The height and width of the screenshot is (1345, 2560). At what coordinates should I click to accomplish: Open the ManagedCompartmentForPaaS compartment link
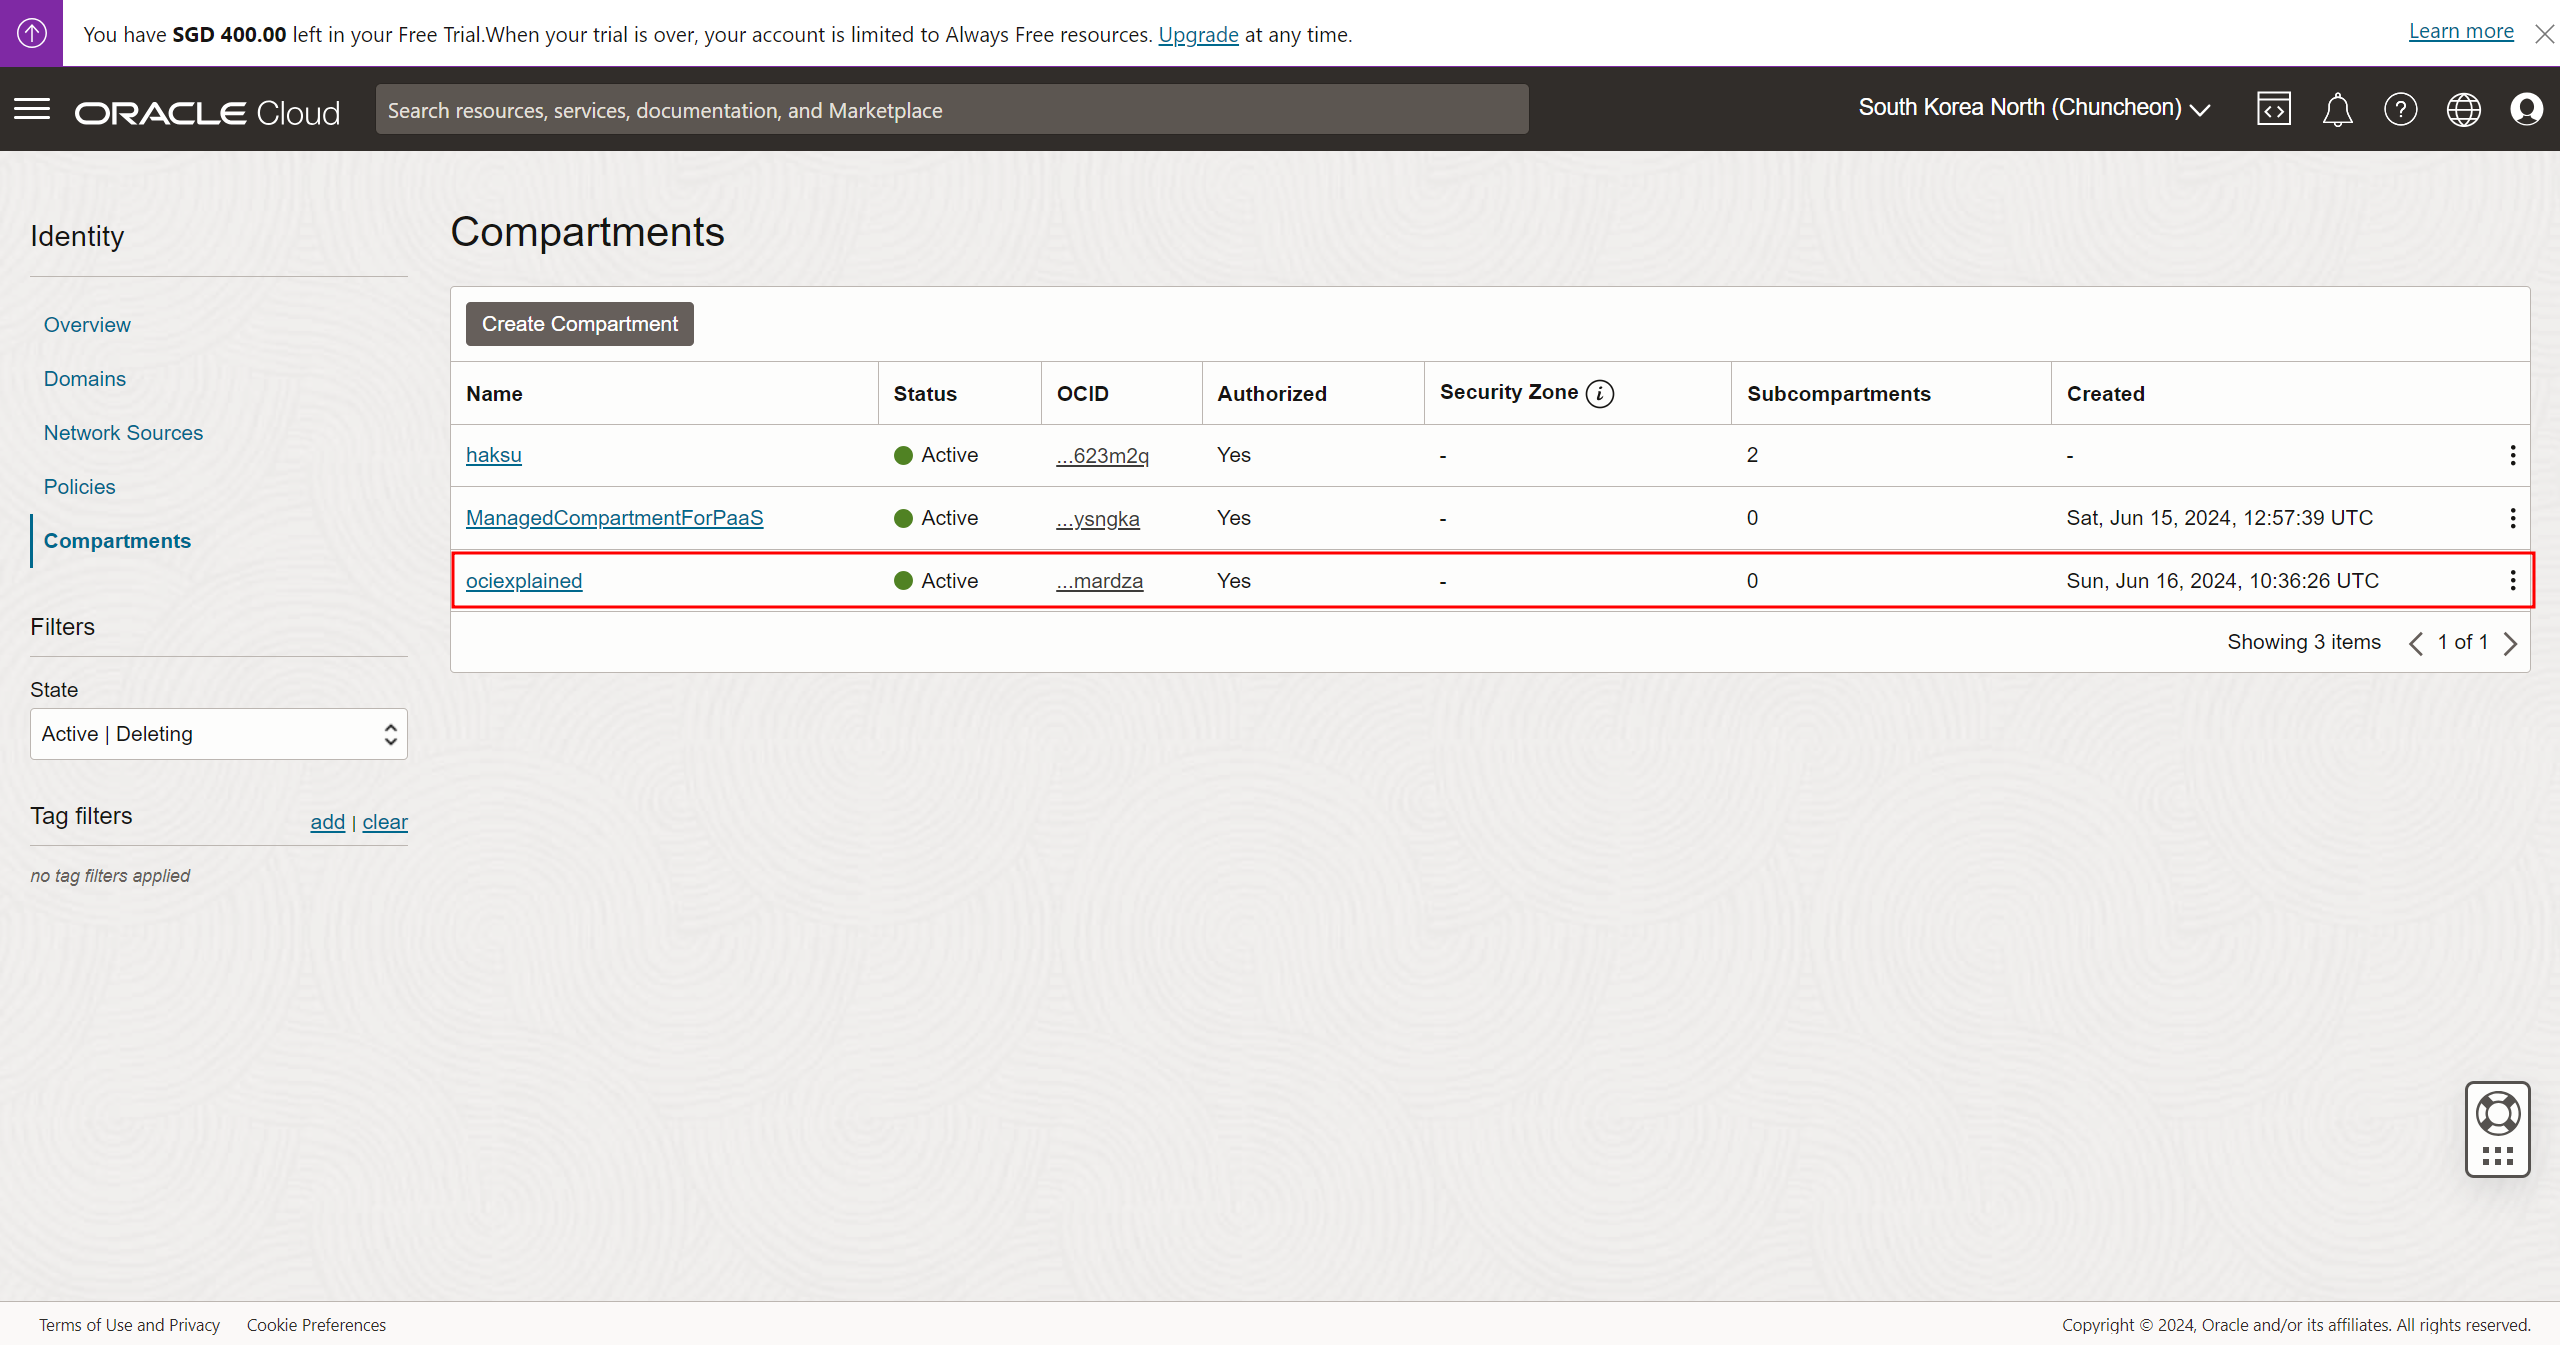(x=614, y=518)
